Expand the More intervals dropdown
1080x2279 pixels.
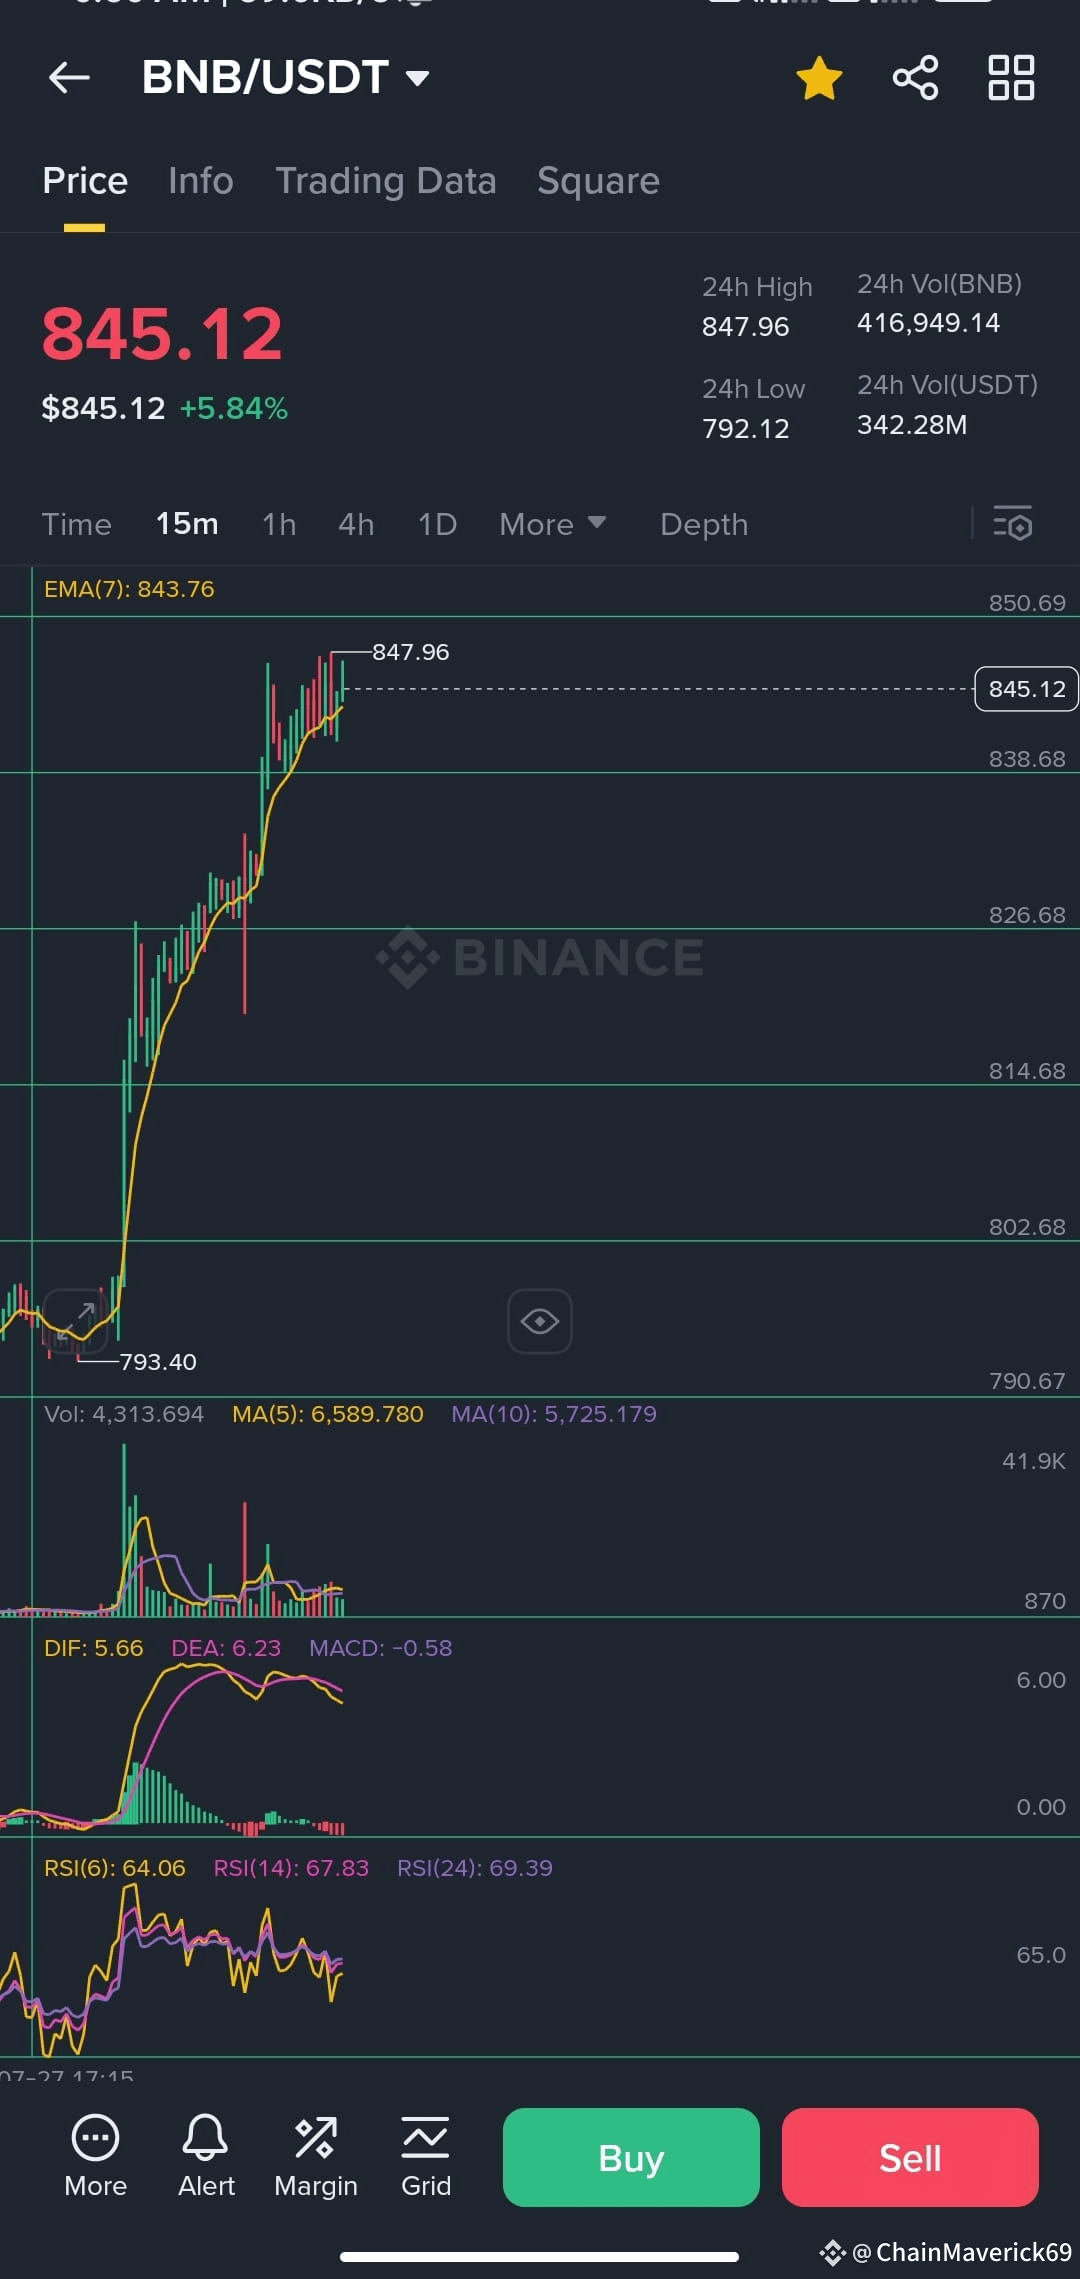click(x=553, y=524)
